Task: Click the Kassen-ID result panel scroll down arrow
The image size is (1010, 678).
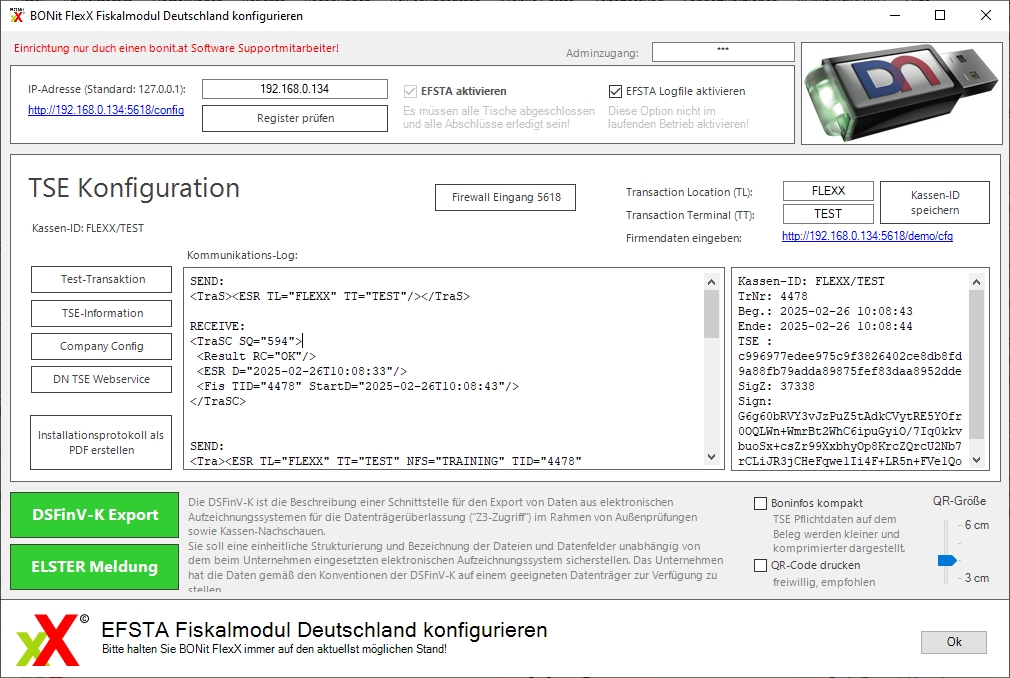Action: (977, 460)
